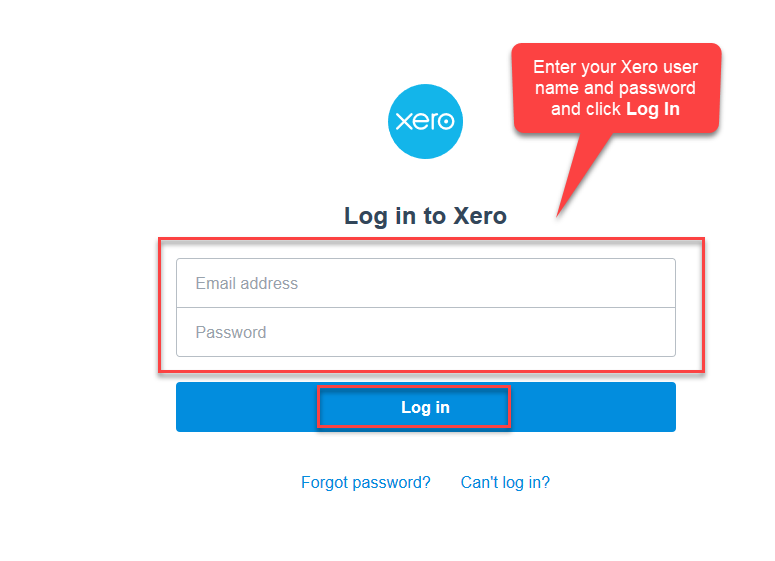775x561 pixels.
Task: Click in the Email address field
Action: [x=425, y=283]
